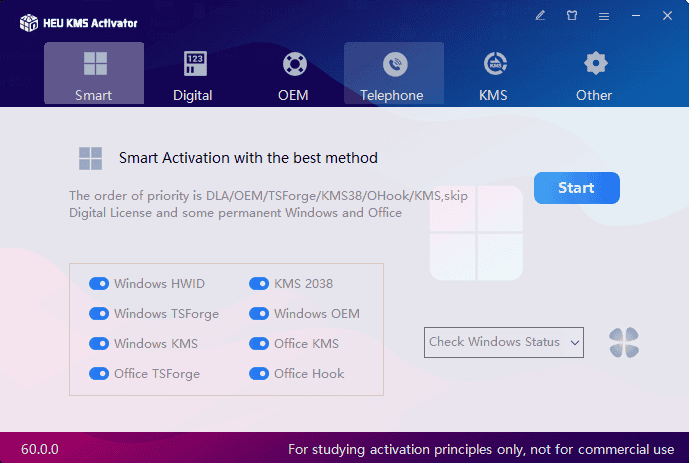Screen dimensions: 689x463
Task: Click the order of priority description text
Action: [268, 204]
